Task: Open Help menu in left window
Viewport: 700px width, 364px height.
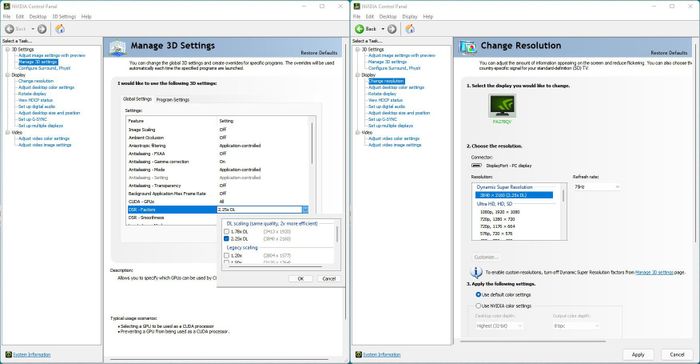Action: (86, 17)
